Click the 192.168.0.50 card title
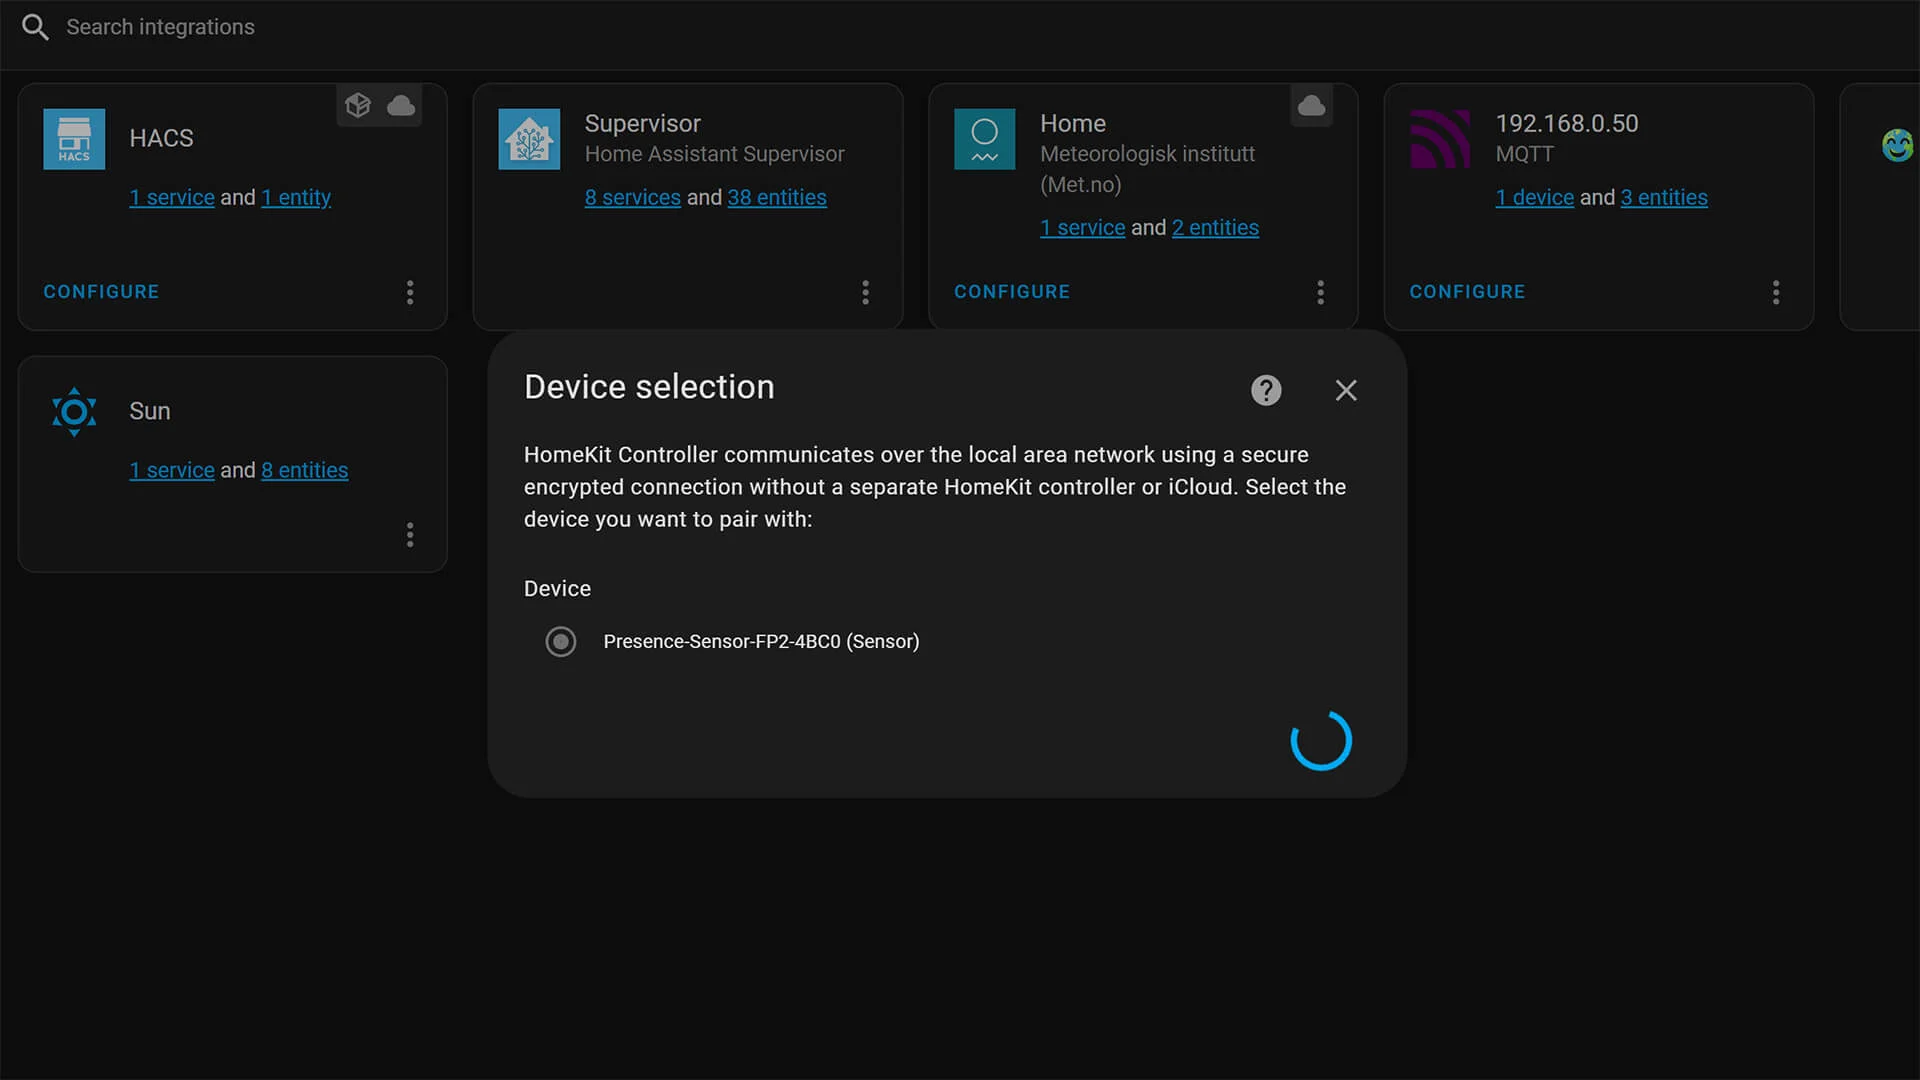1920x1080 pixels. 1566,123
